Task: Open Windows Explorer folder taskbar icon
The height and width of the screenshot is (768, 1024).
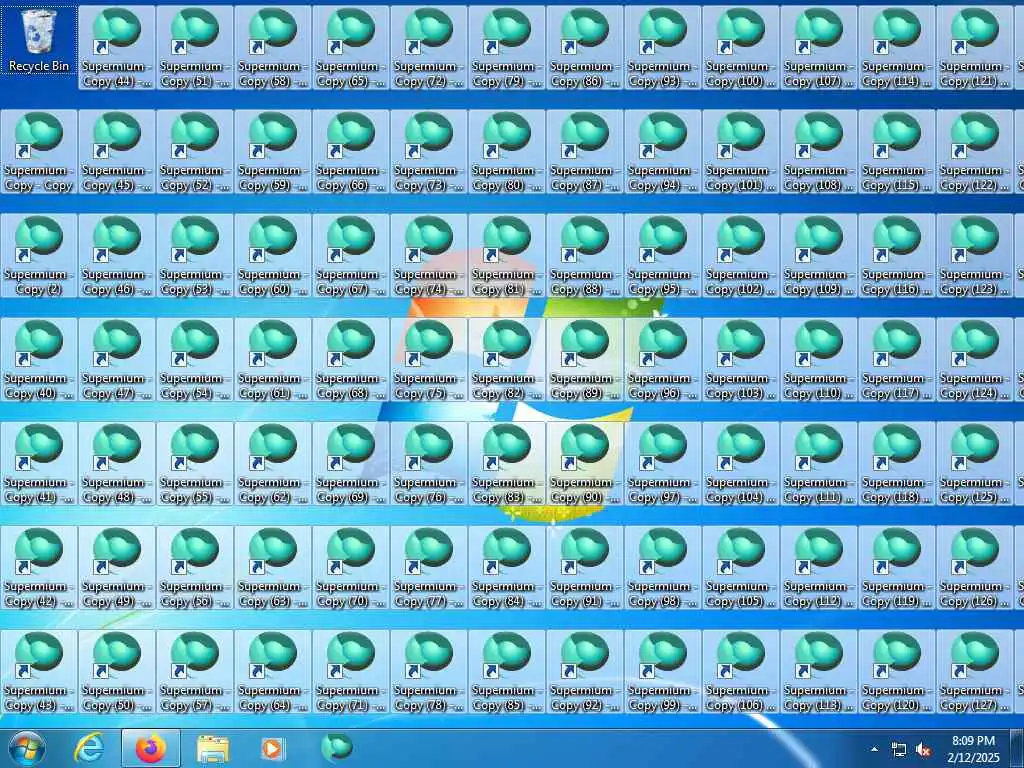Action: pyautogui.click(x=213, y=748)
